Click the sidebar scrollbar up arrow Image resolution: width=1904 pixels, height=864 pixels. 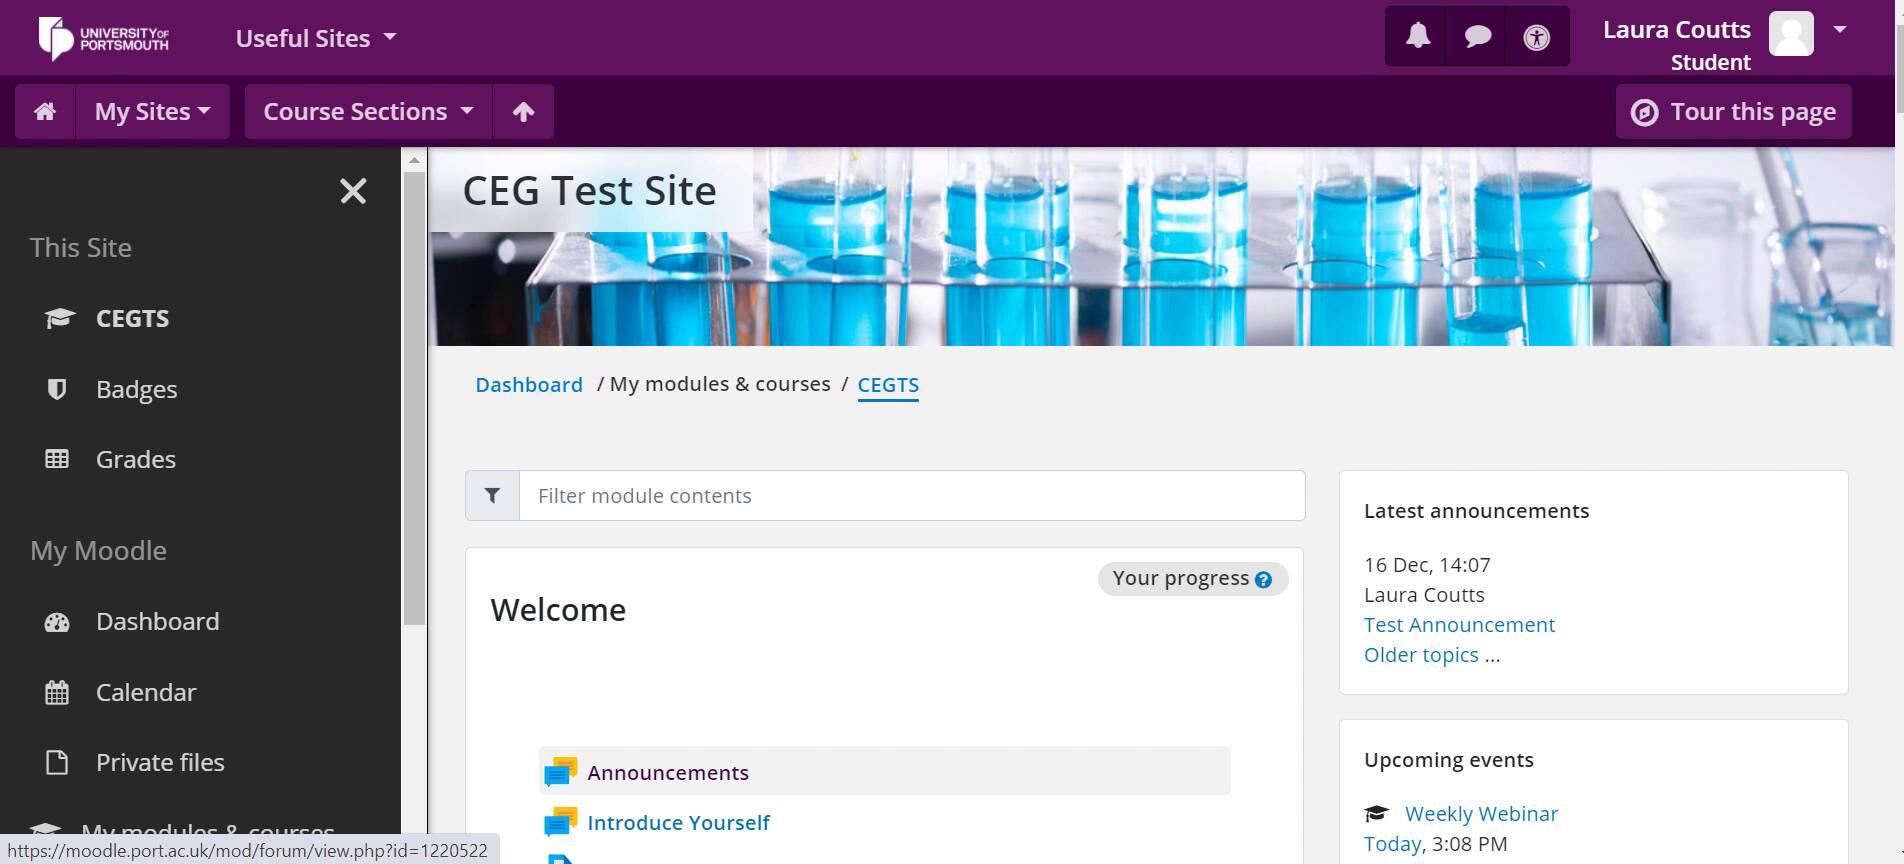point(414,159)
